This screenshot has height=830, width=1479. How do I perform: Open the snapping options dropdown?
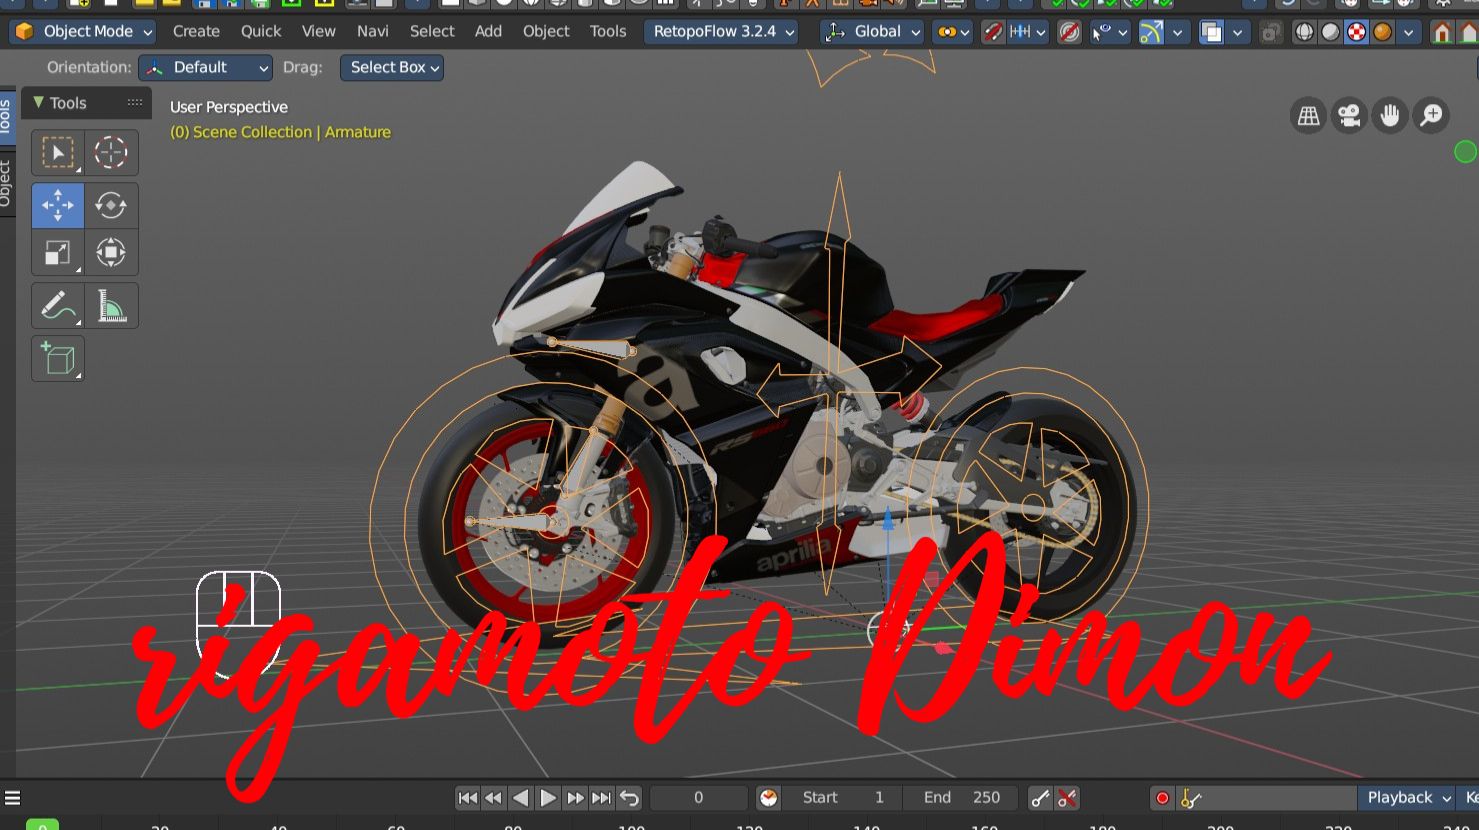[x=1027, y=32]
